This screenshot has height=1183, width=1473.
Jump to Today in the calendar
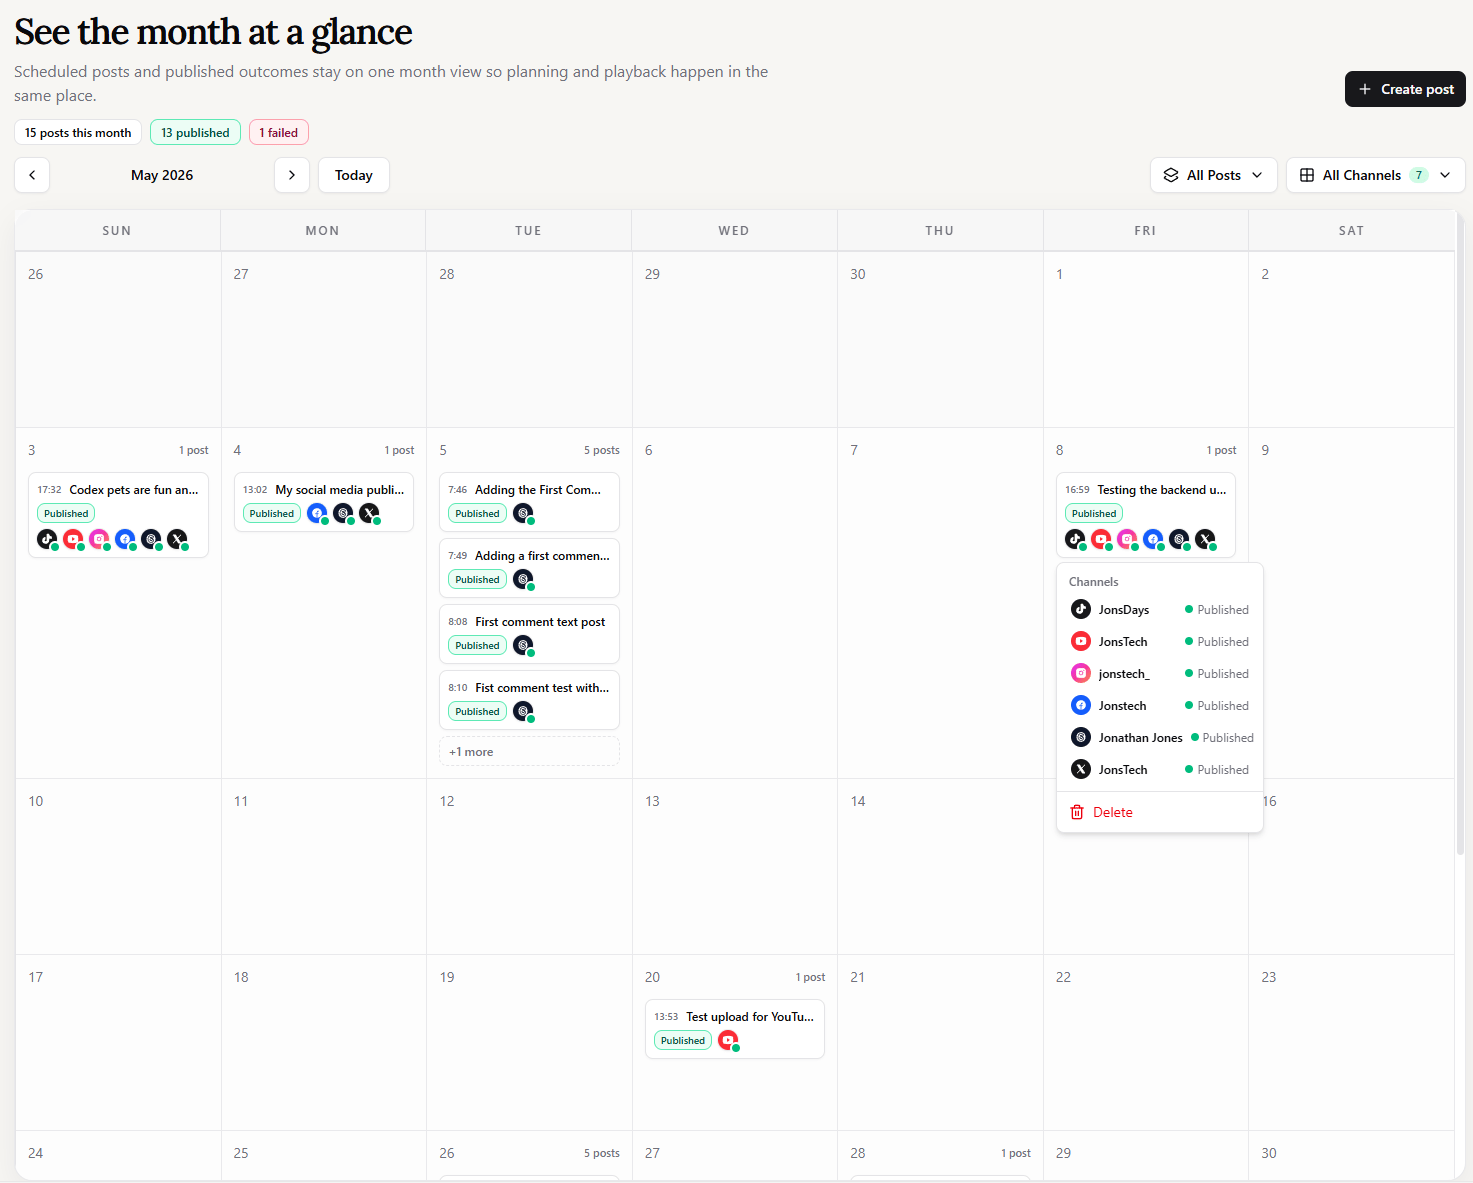(x=353, y=175)
